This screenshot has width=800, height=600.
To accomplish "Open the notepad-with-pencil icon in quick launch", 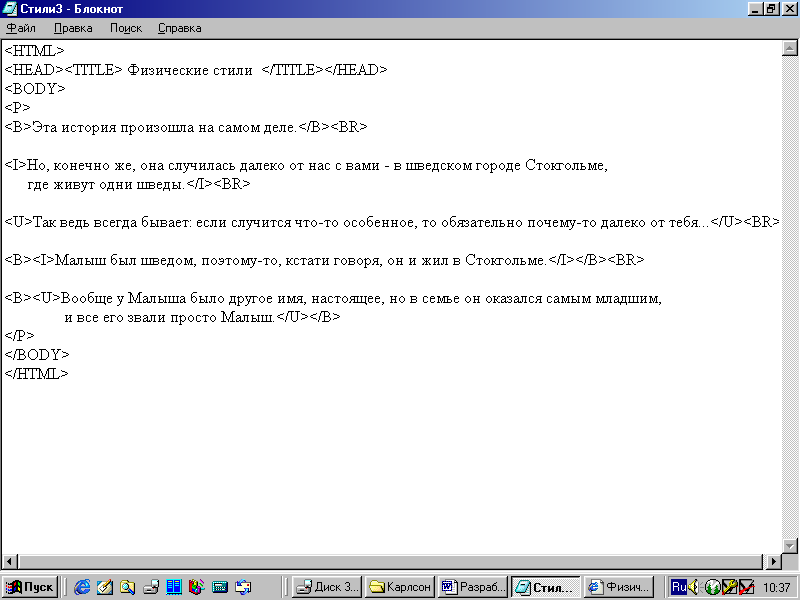I will click(105, 587).
